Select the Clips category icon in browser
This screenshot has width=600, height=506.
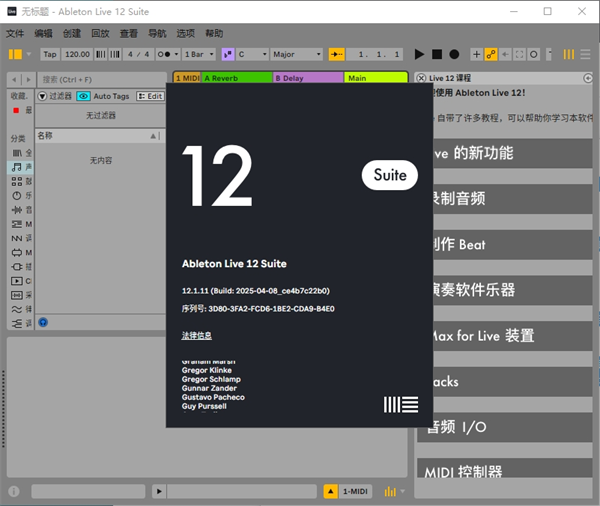tap(16, 281)
